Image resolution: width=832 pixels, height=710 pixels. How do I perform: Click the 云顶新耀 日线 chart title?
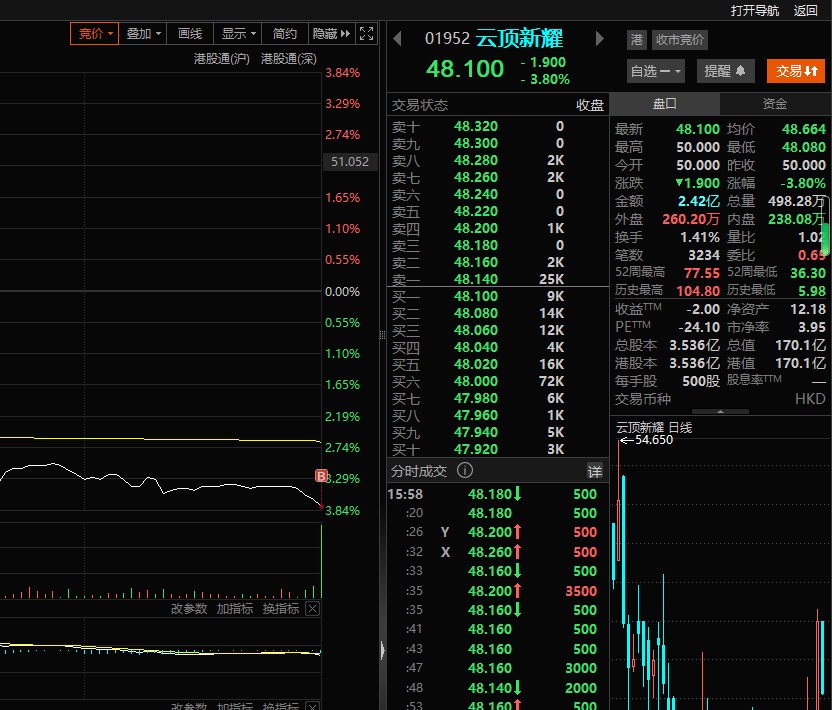point(654,427)
